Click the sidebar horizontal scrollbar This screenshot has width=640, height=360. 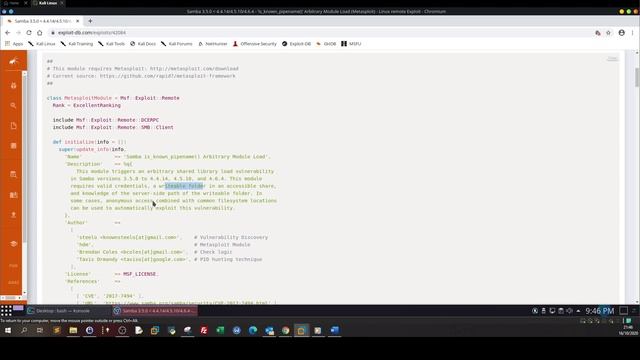coord(11,298)
